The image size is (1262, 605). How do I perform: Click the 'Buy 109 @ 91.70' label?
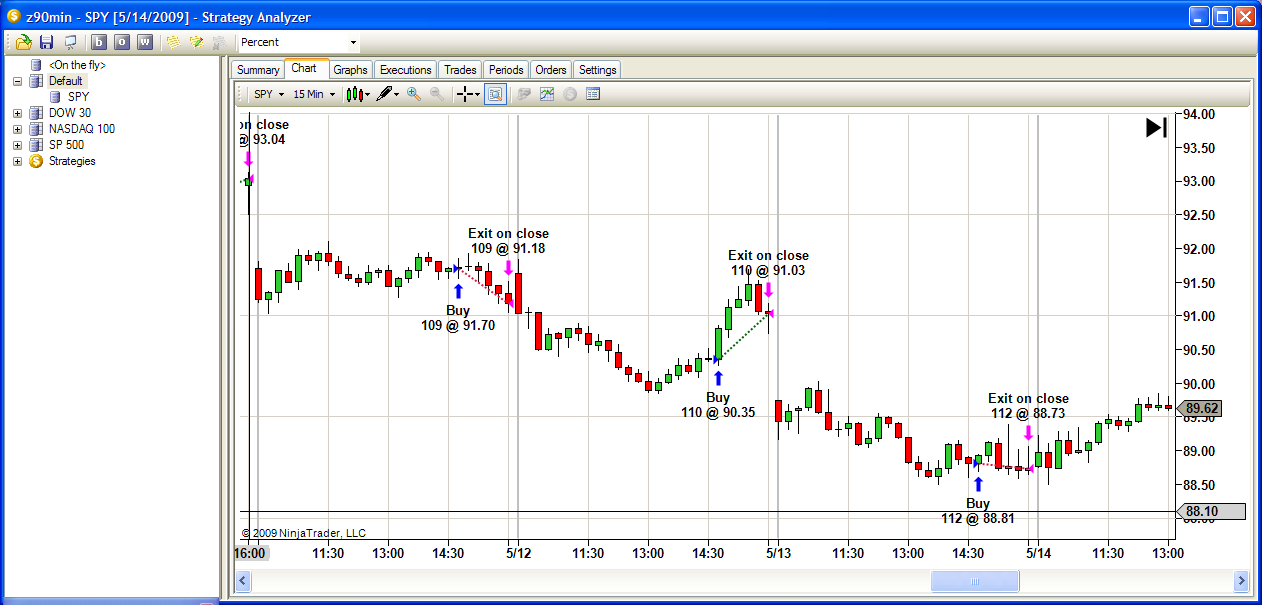click(x=458, y=318)
